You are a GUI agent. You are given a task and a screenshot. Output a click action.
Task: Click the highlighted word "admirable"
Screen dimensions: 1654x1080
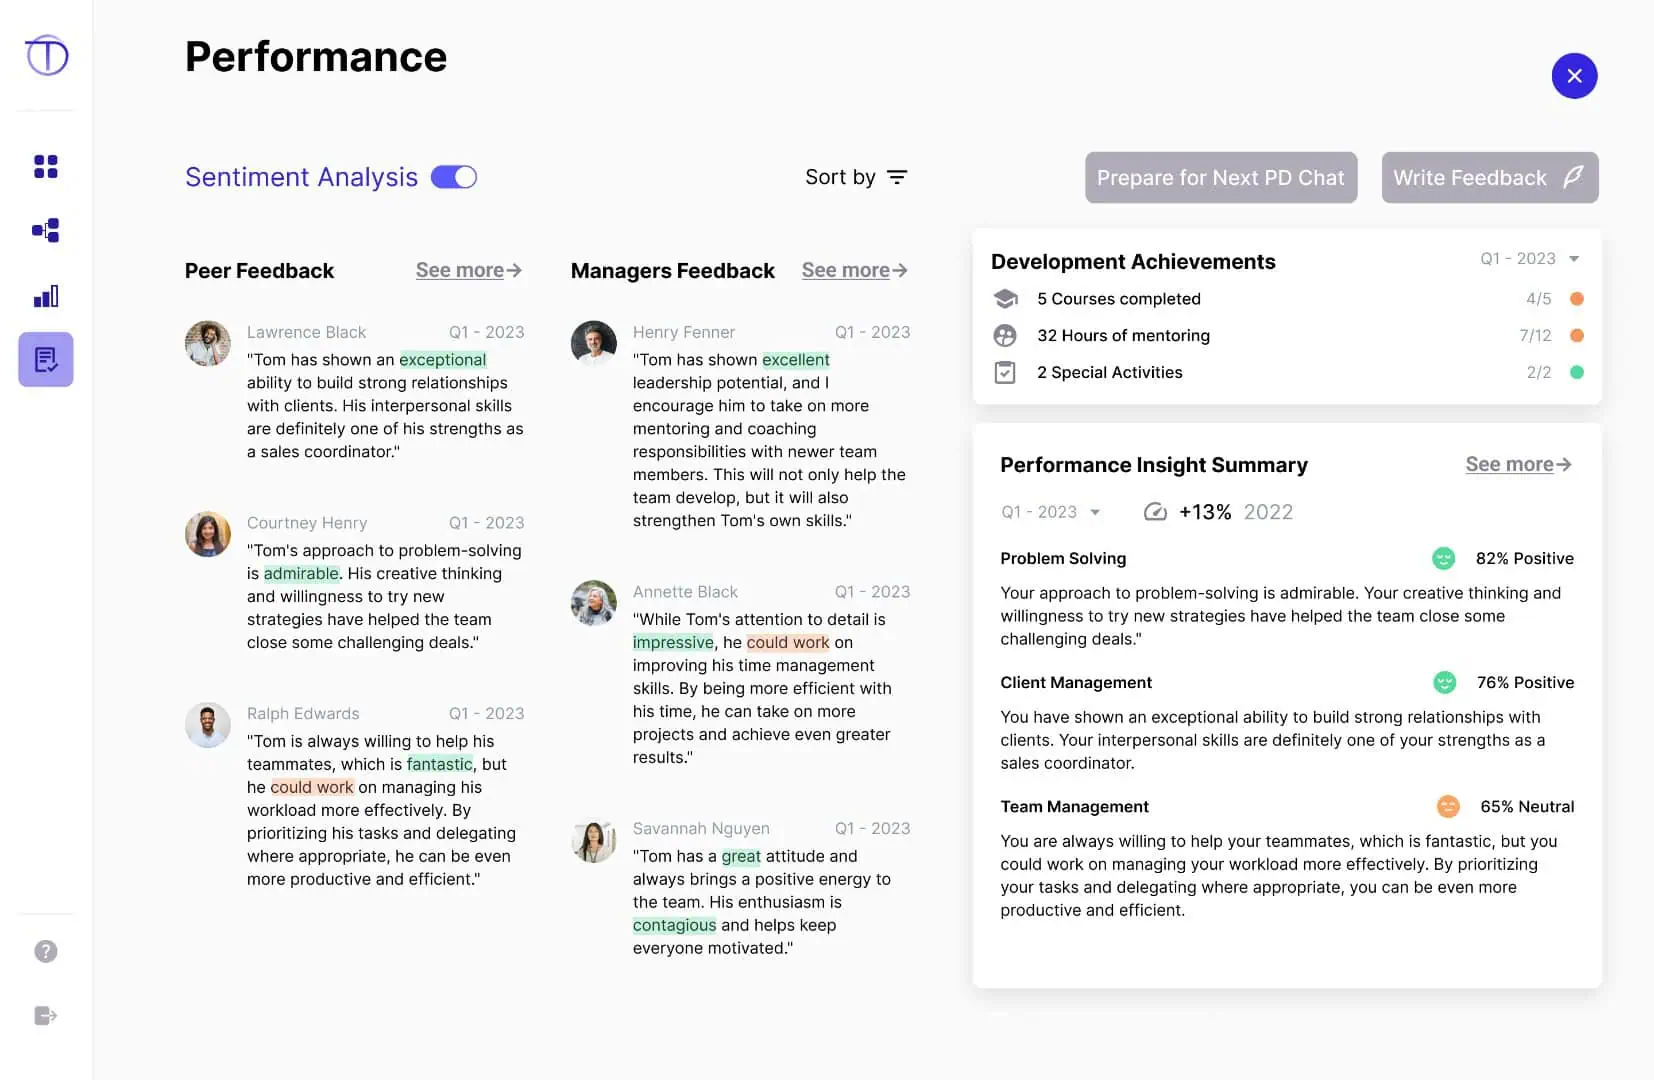301,574
